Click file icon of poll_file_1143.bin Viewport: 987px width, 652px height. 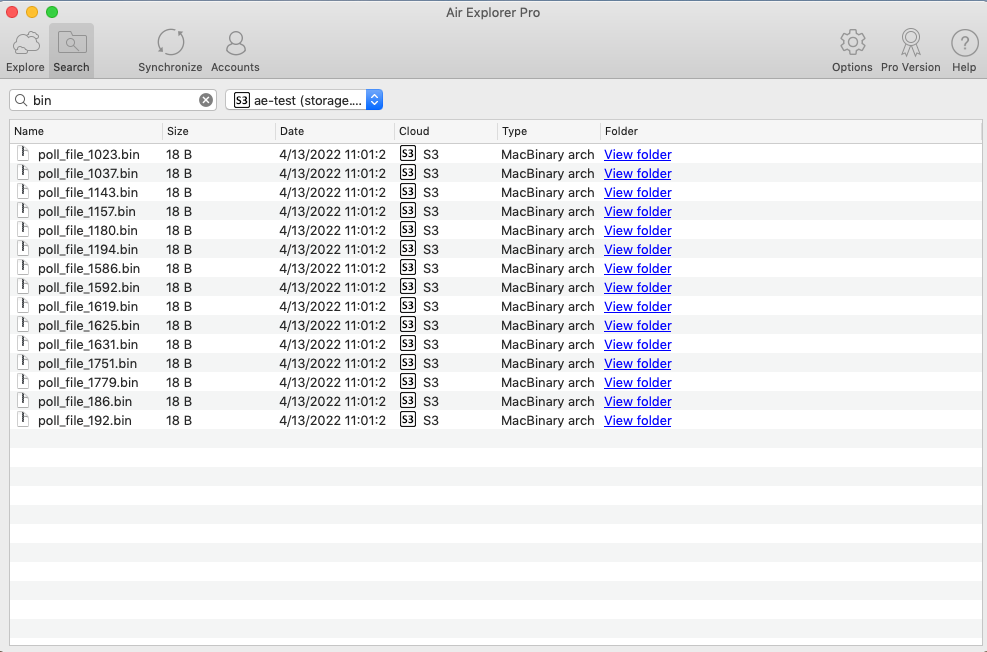(x=23, y=191)
